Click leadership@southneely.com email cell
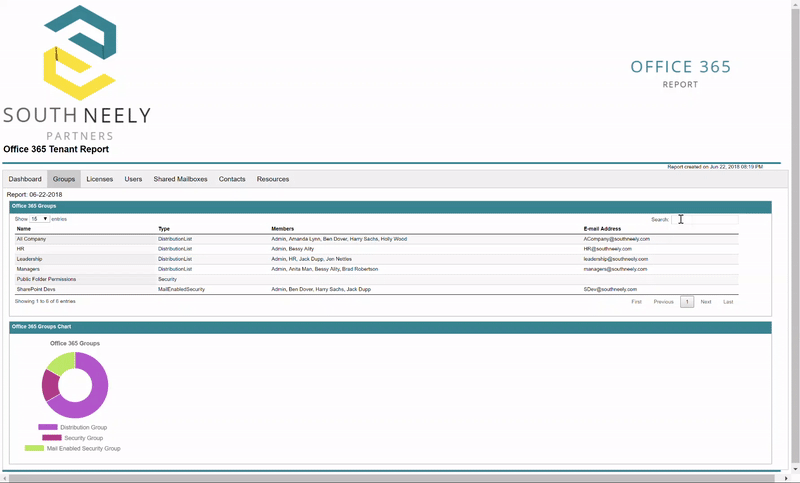800x483 pixels. (x=616, y=259)
